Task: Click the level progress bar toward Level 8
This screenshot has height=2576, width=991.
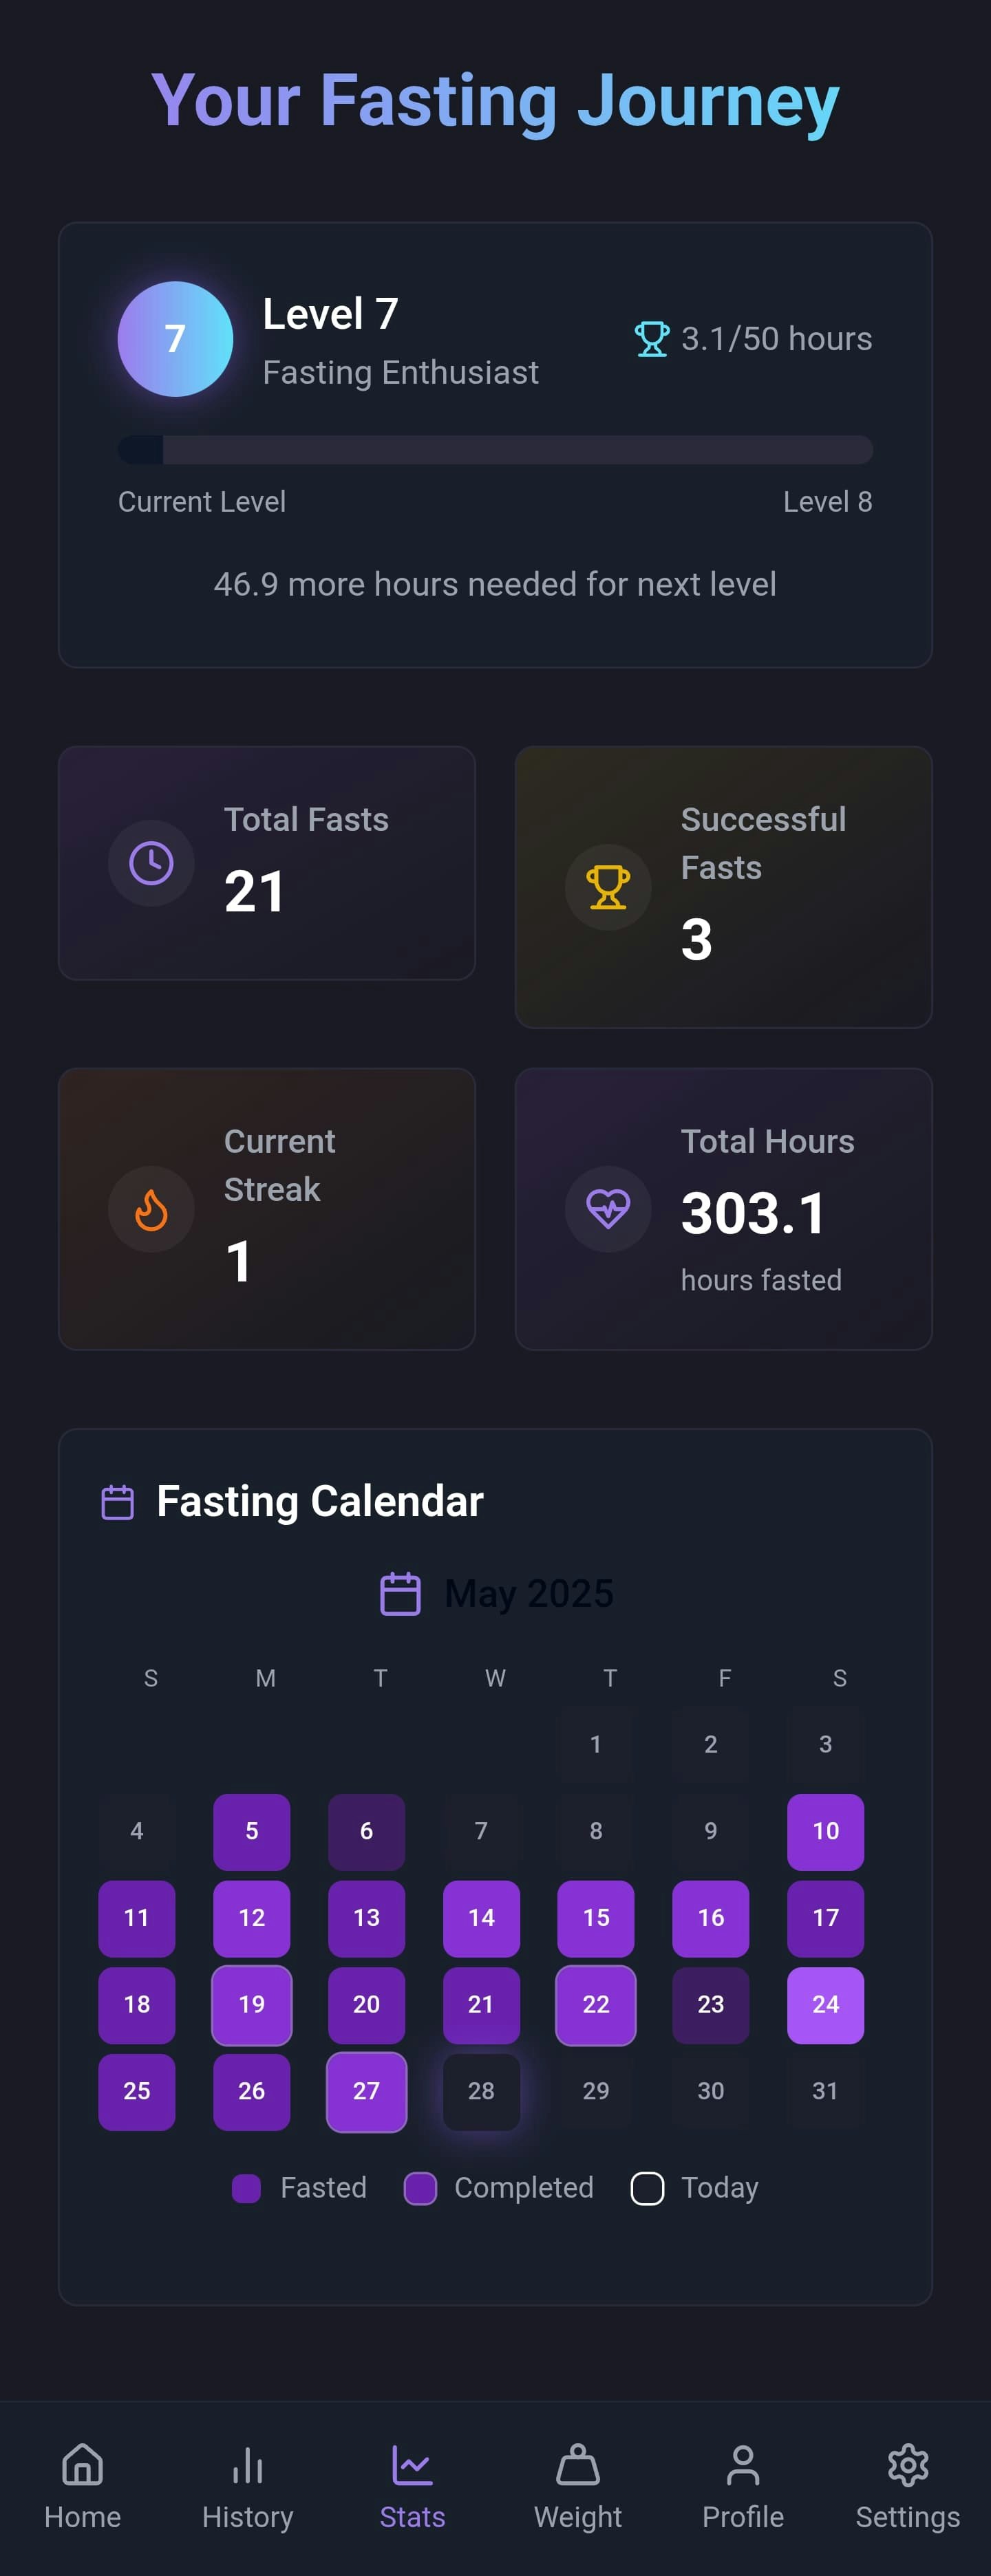Action: pyautogui.click(x=495, y=449)
